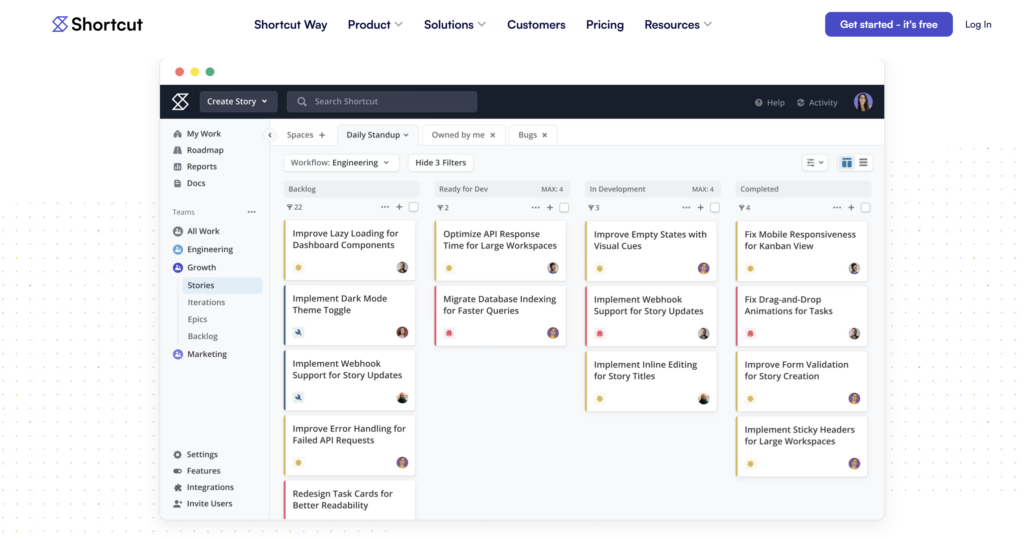
Task: Select the Daily Standup tab
Action: click(x=377, y=135)
